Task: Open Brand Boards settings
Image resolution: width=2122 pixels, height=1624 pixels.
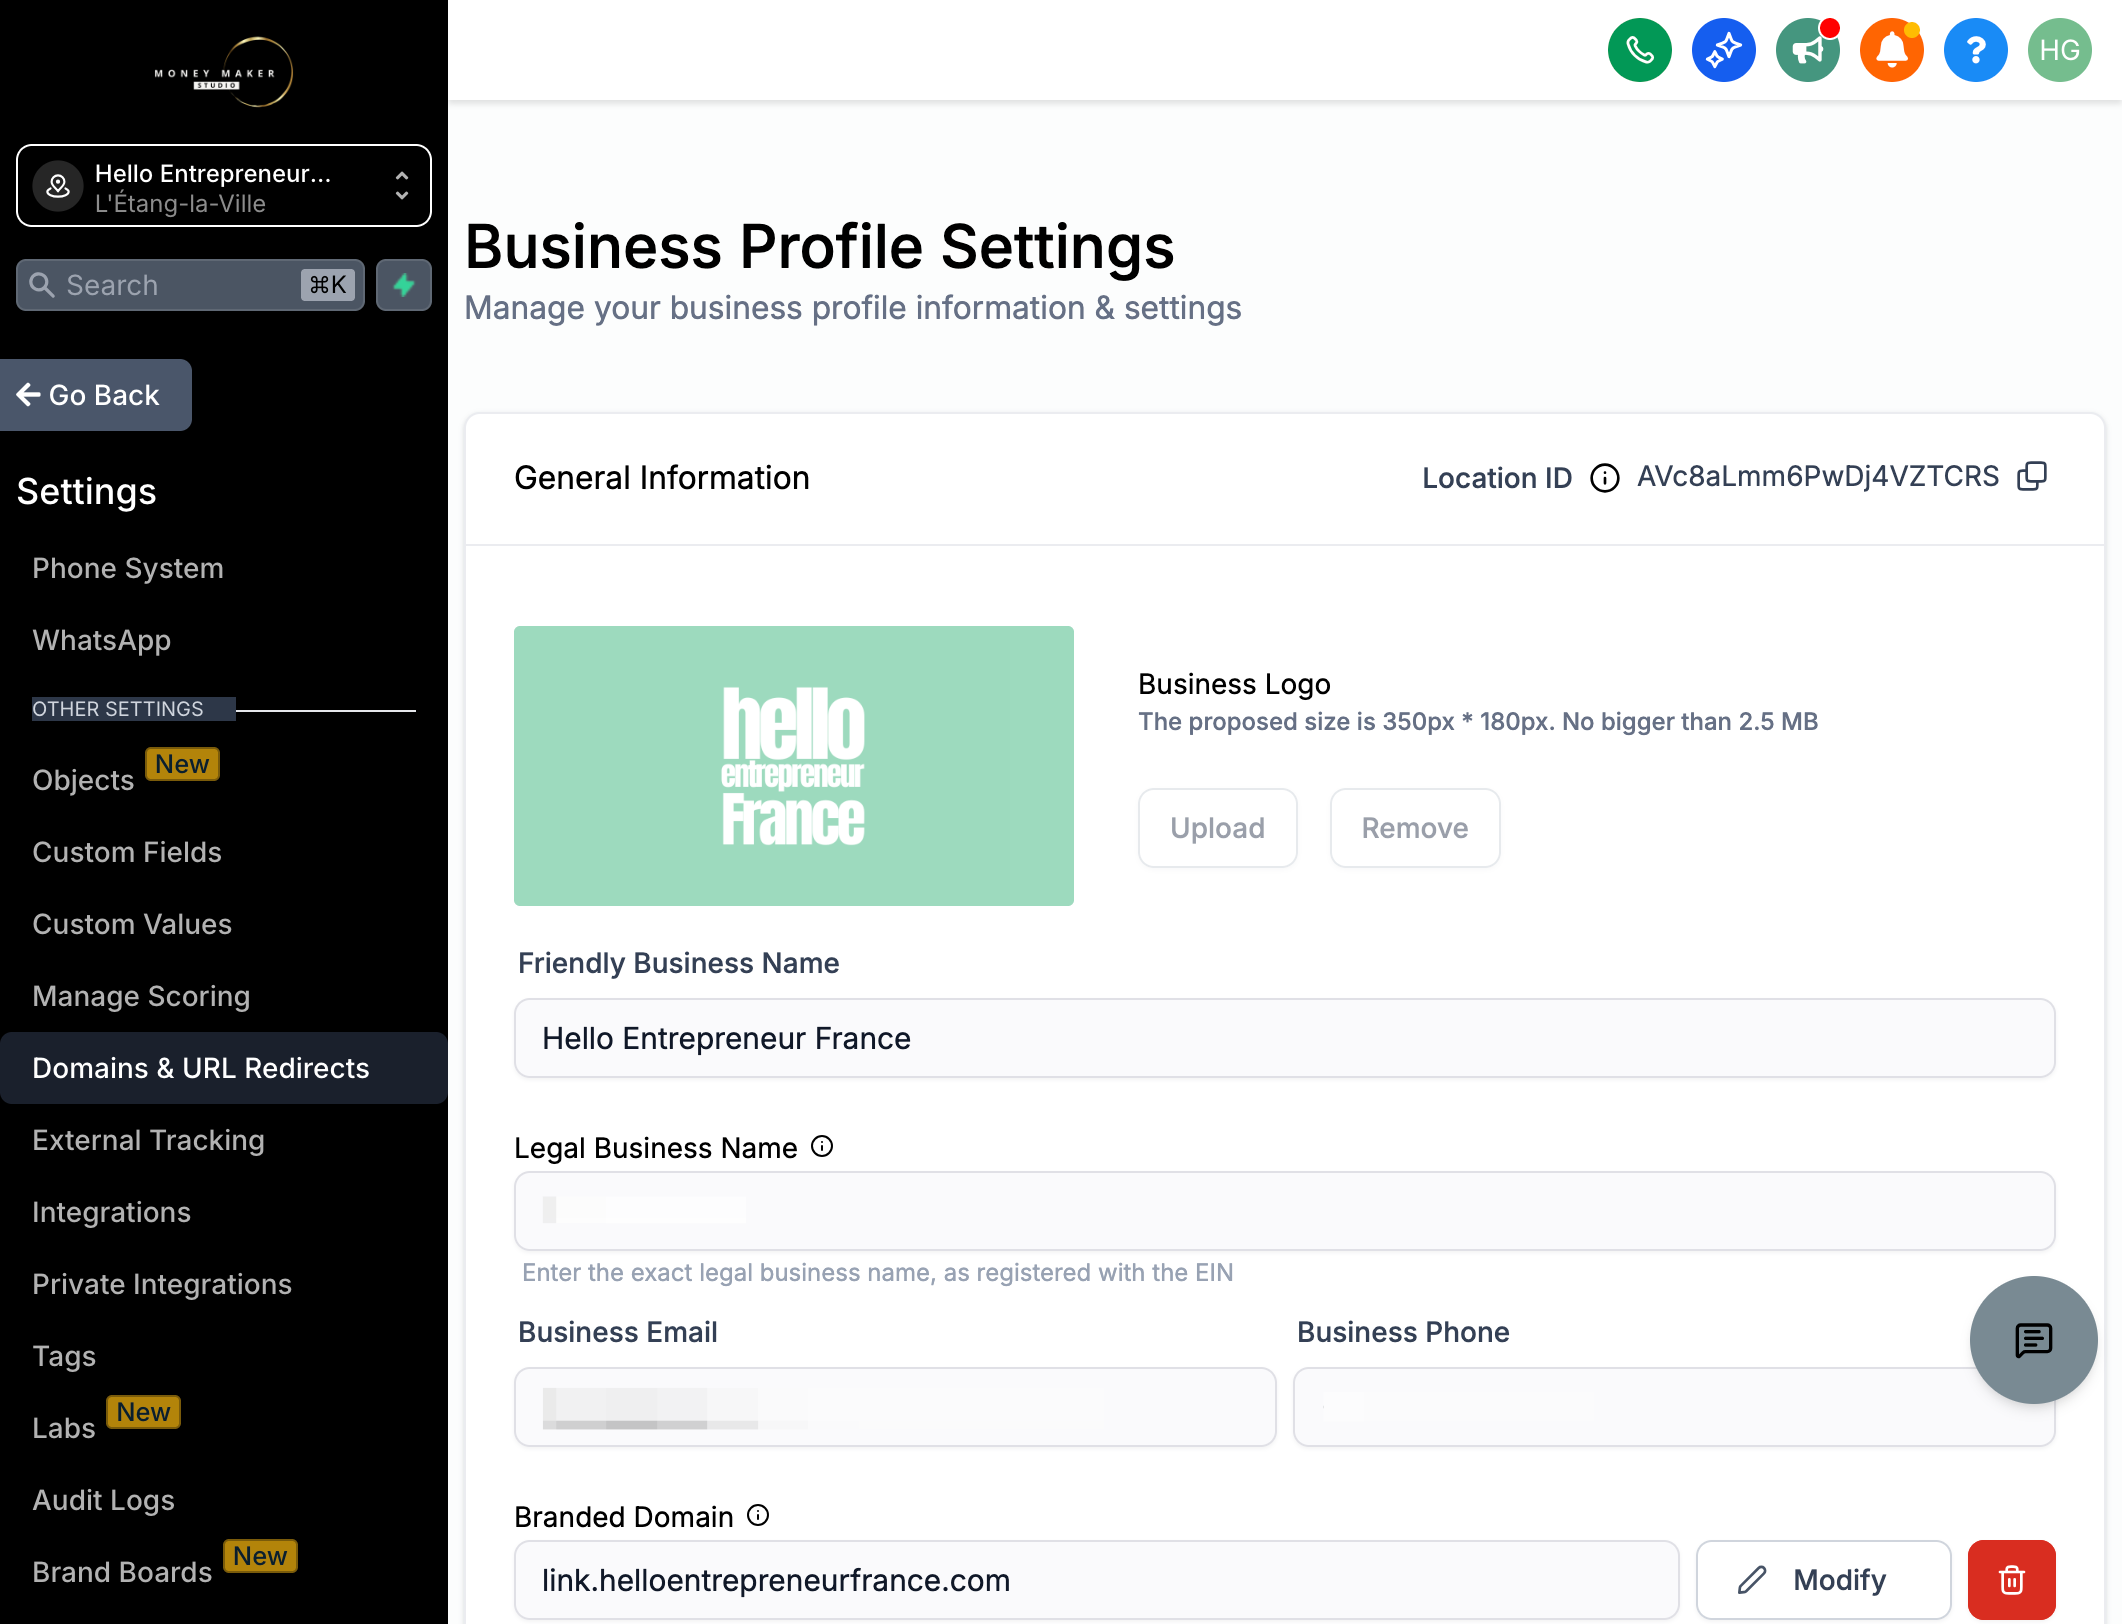Action: 122,1572
